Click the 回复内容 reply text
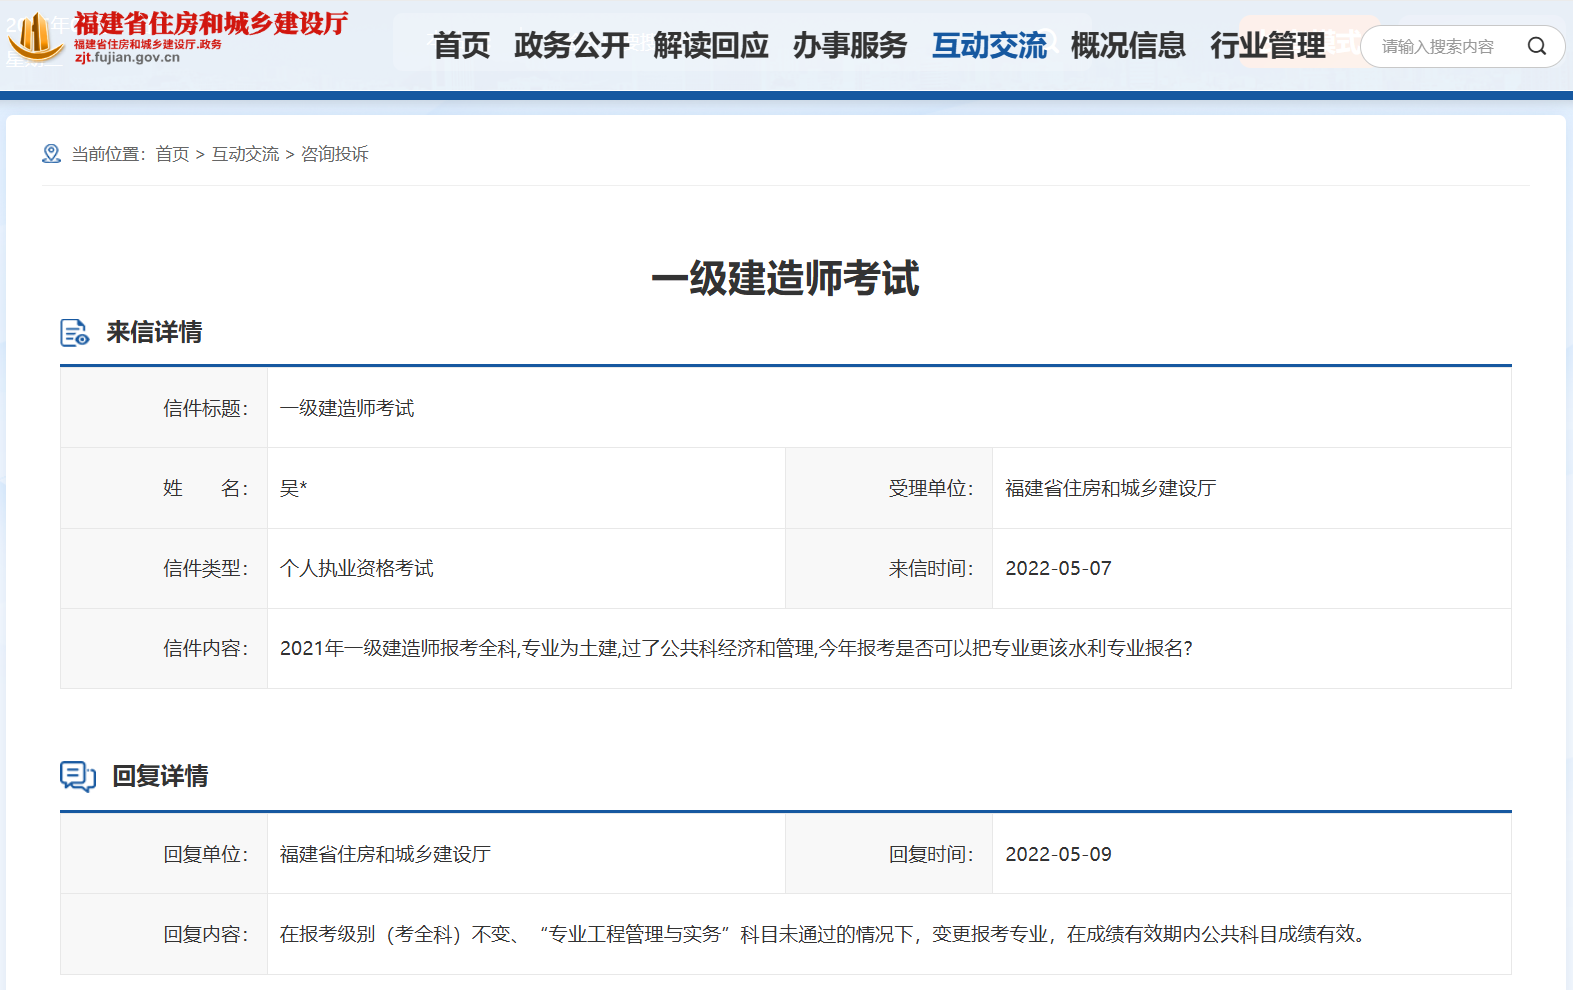This screenshot has height=990, width=1573. 822,934
